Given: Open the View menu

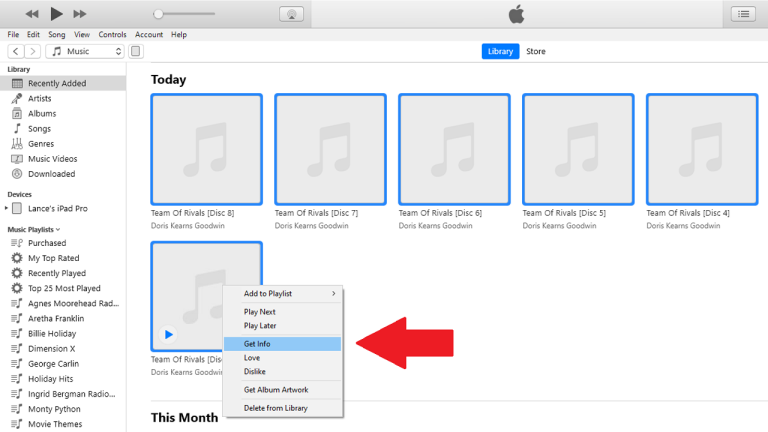Looking at the screenshot, I should coord(82,34).
